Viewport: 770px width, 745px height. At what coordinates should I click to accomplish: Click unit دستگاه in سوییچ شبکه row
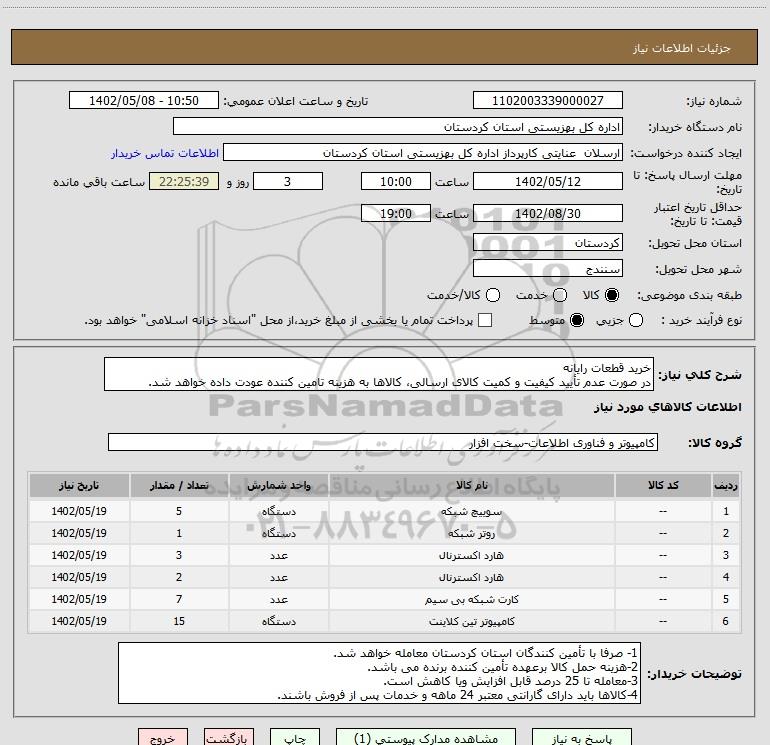(278, 511)
